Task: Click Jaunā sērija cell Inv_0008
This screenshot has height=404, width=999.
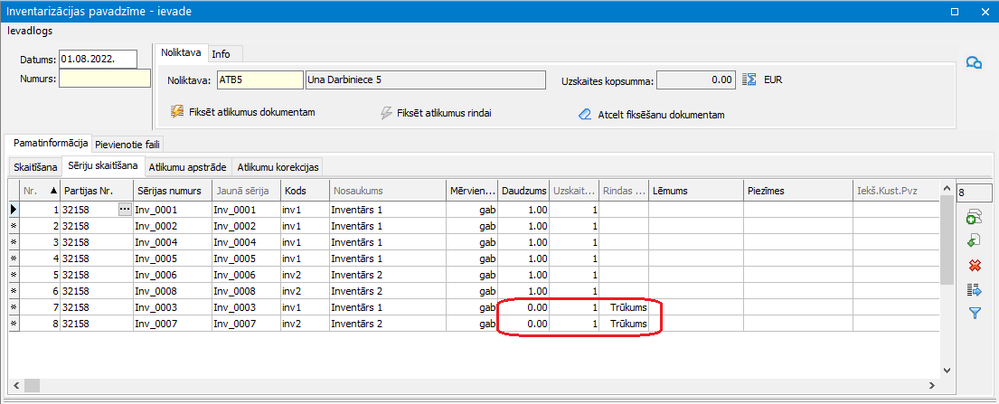Action: 247,291
